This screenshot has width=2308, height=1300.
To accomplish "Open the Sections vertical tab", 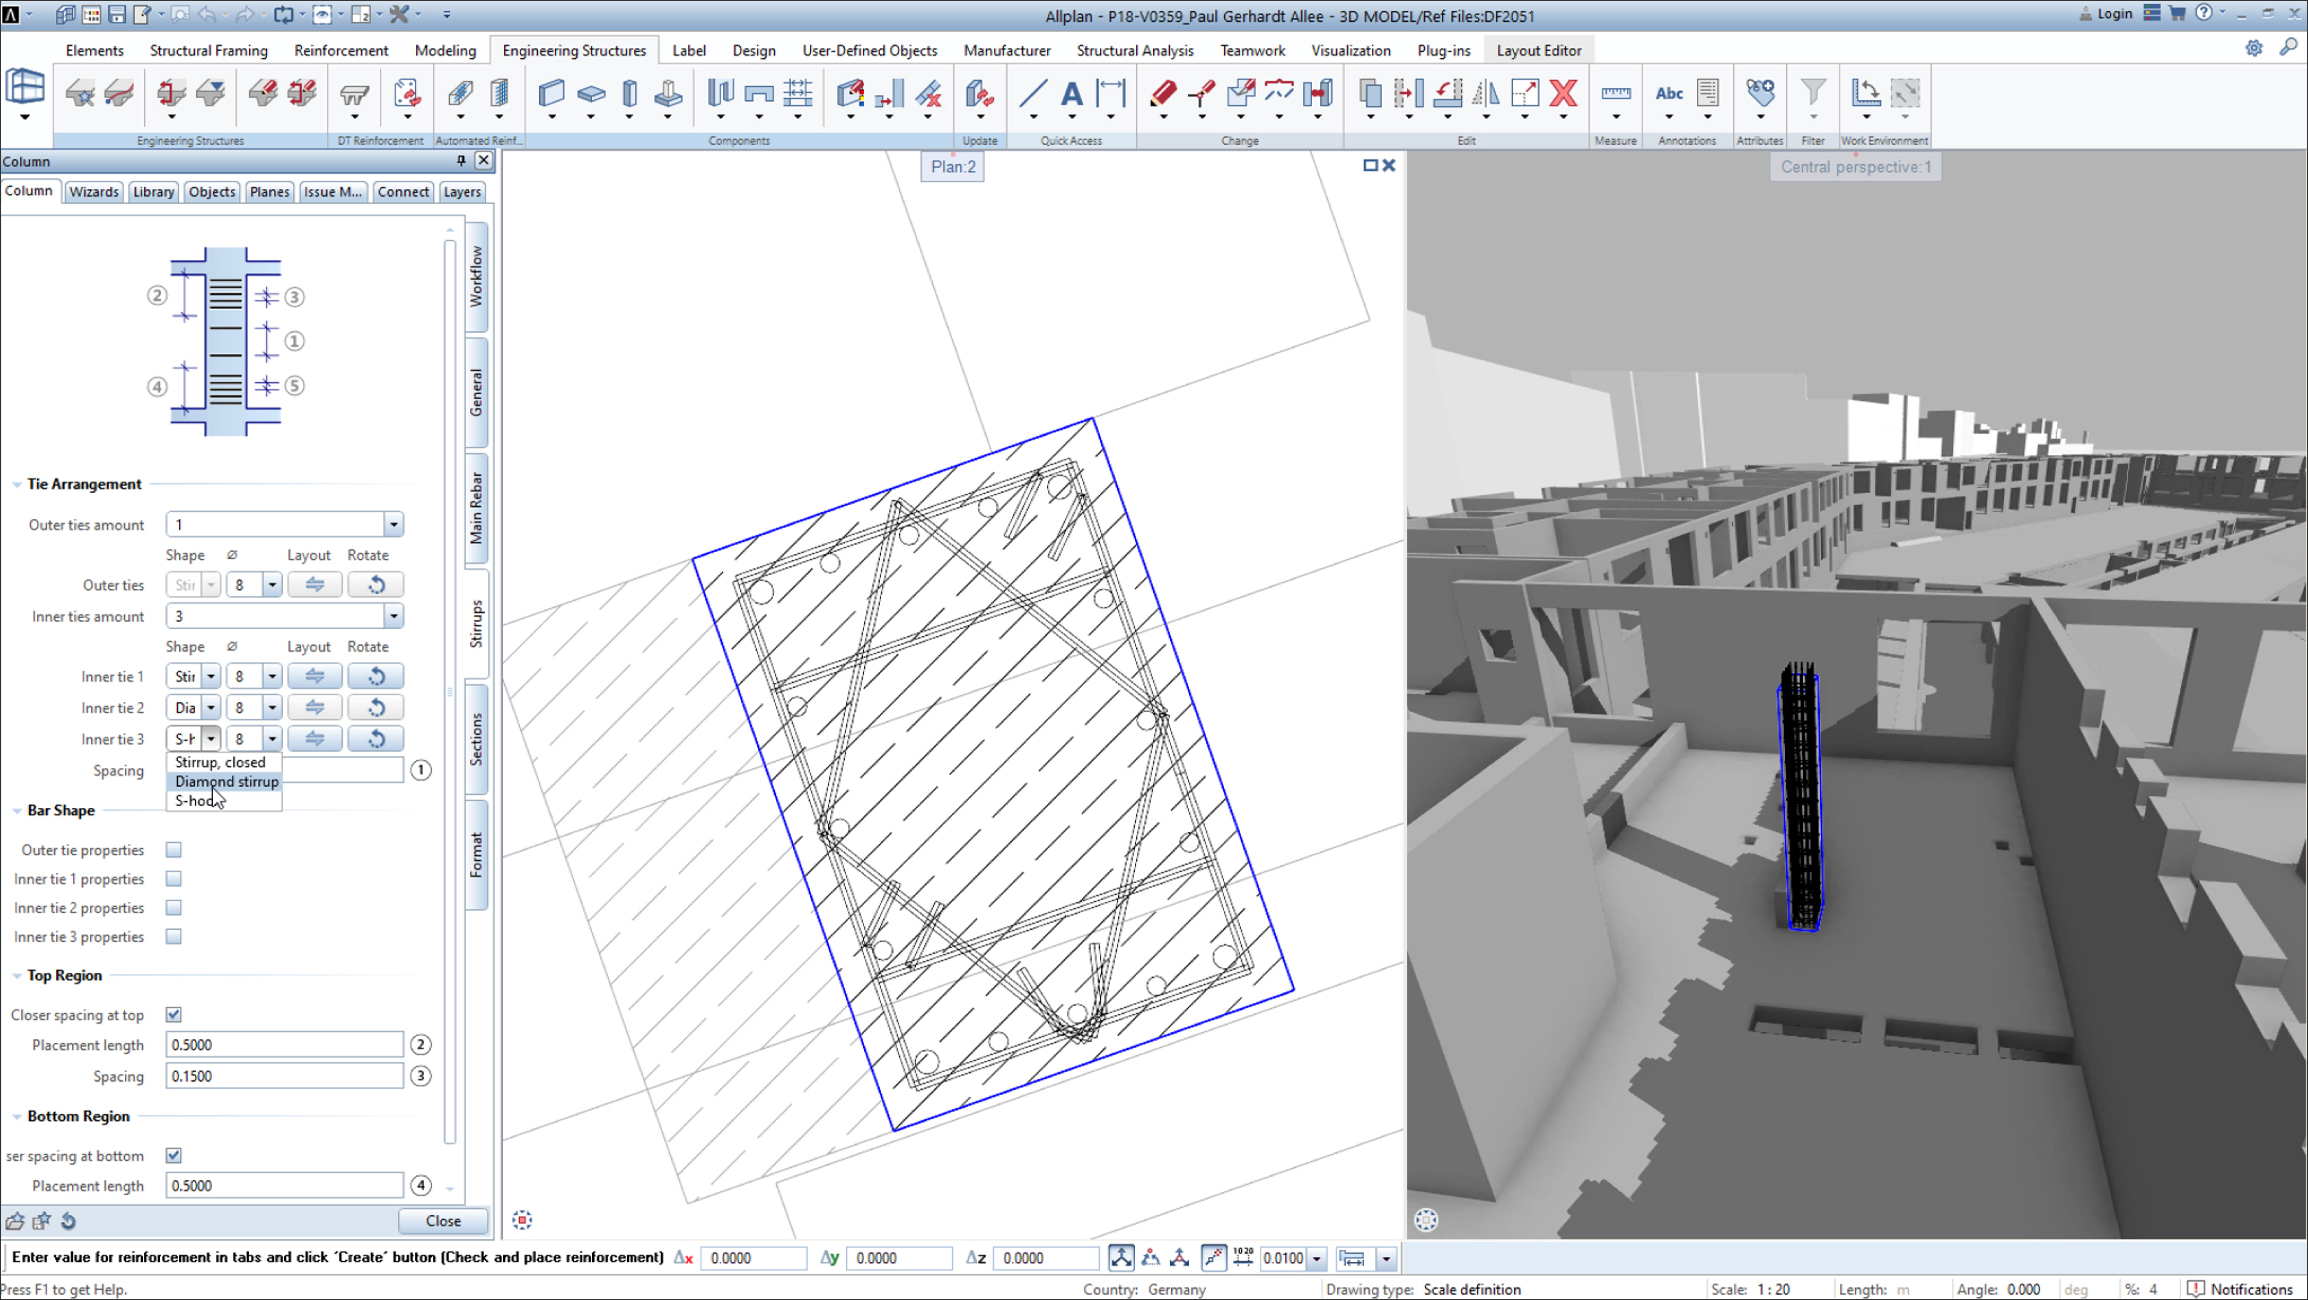I will 477,740.
